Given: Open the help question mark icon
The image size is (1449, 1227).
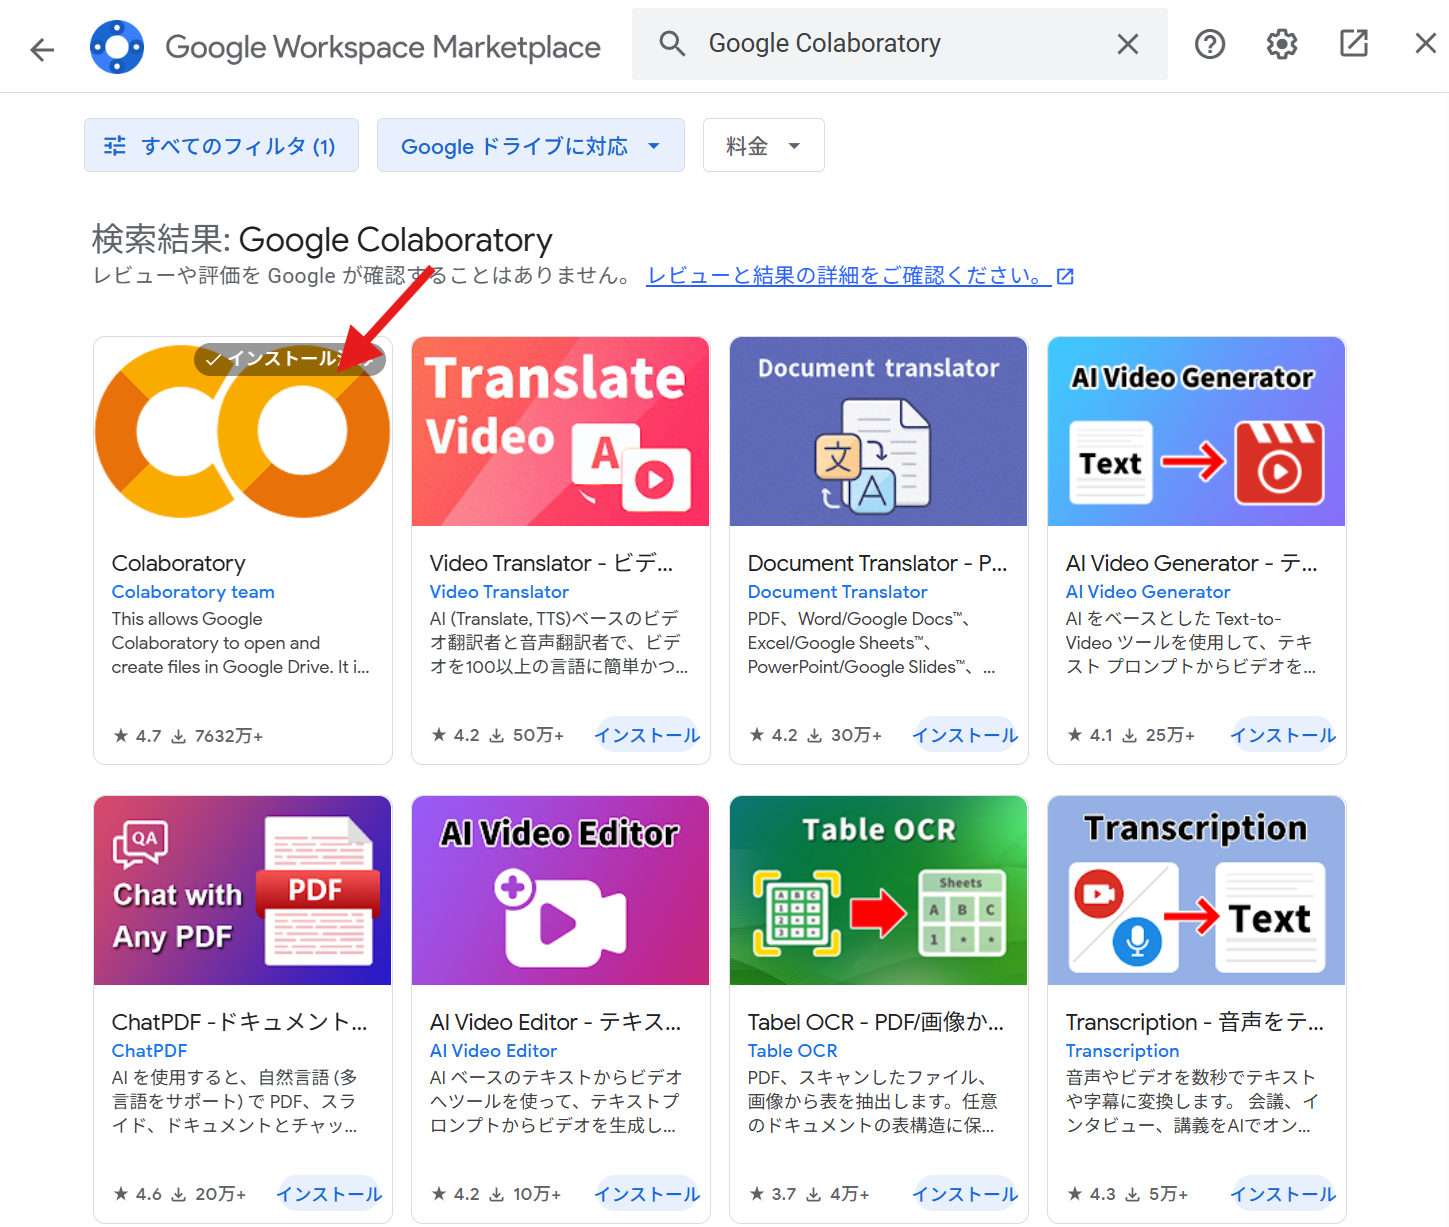Looking at the screenshot, I should click(1209, 44).
